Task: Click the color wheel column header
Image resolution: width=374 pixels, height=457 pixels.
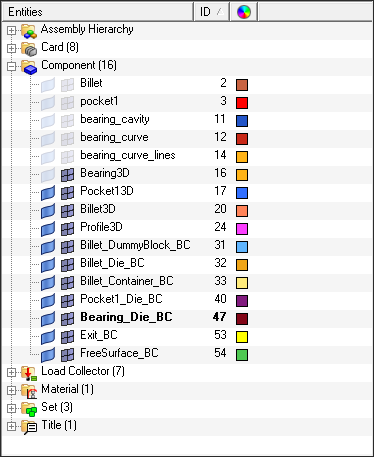Action: point(244,12)
